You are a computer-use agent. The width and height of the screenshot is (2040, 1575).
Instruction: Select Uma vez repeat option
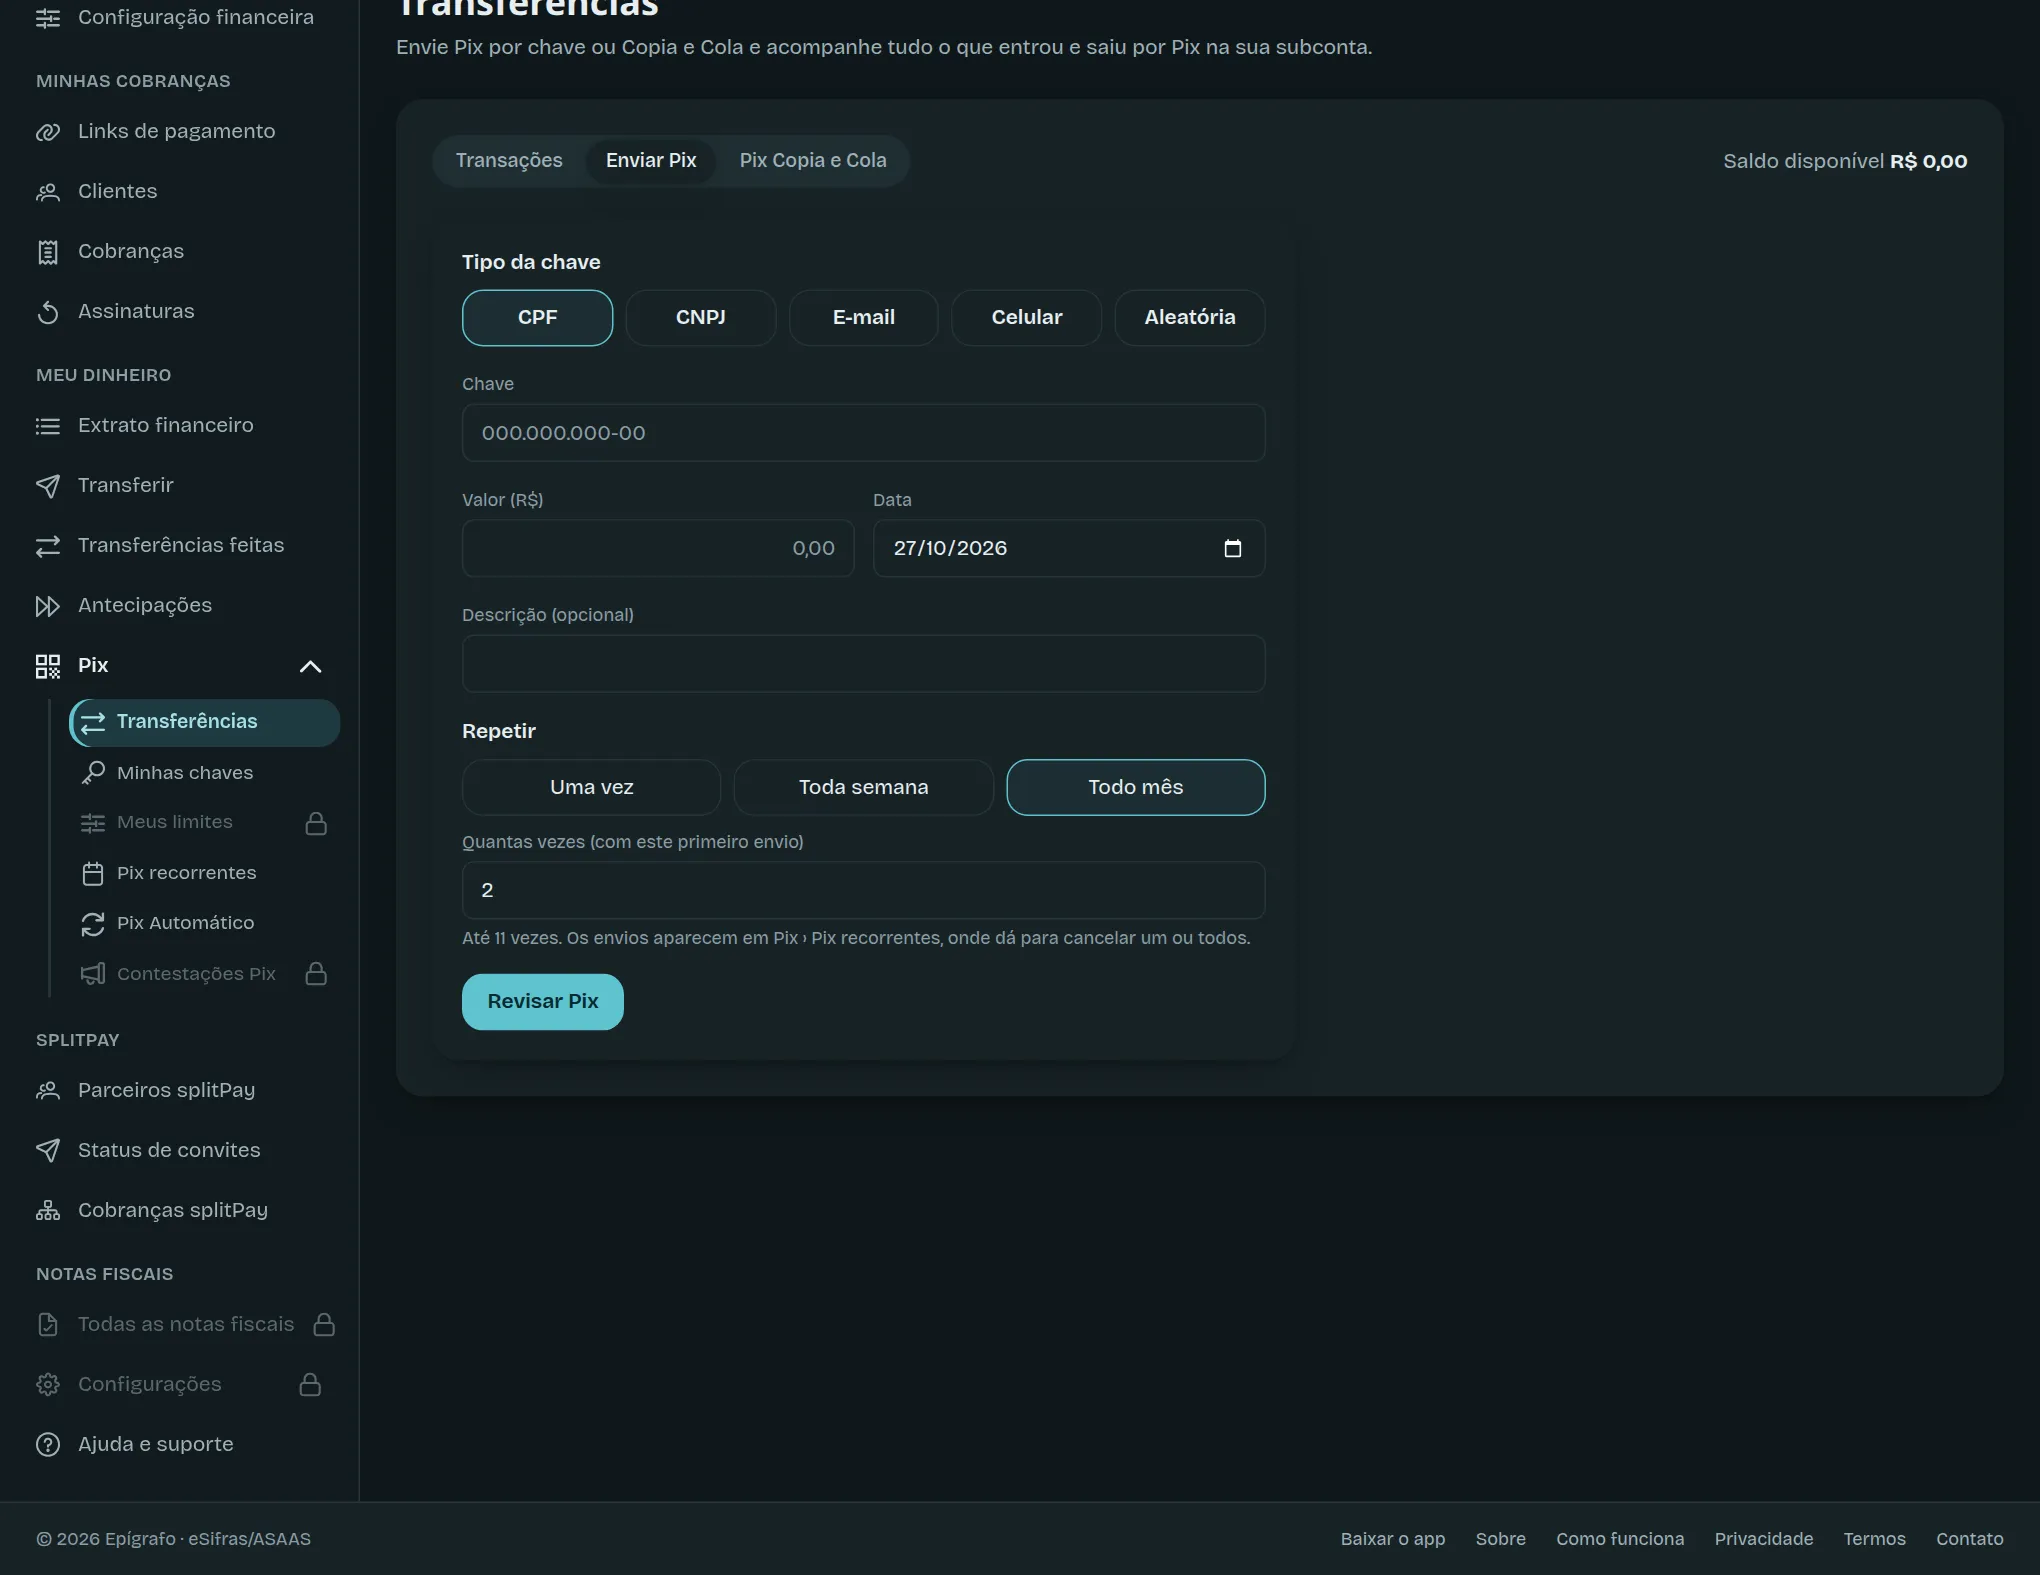click(x=591, y=788)
